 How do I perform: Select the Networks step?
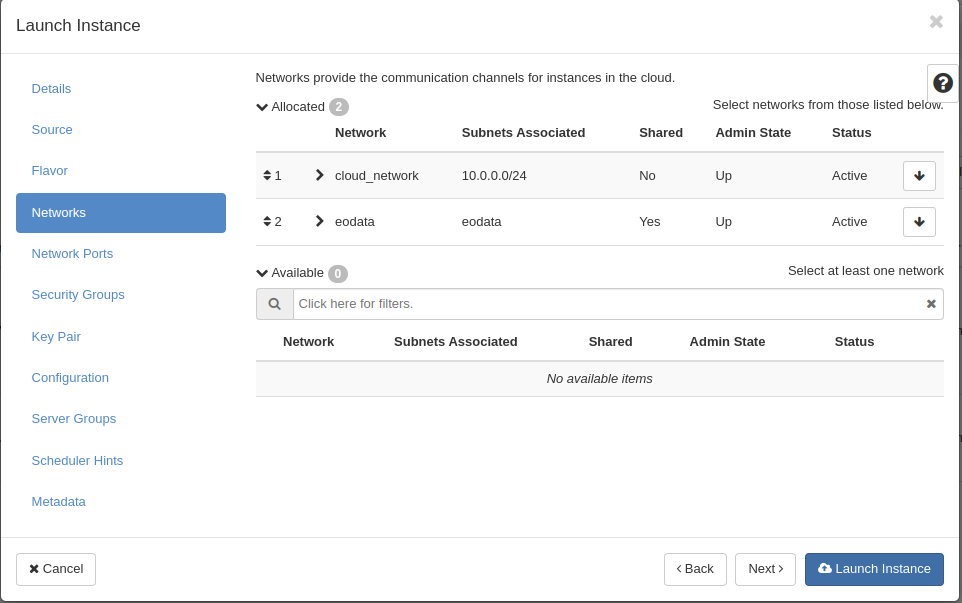click(121, 213)
